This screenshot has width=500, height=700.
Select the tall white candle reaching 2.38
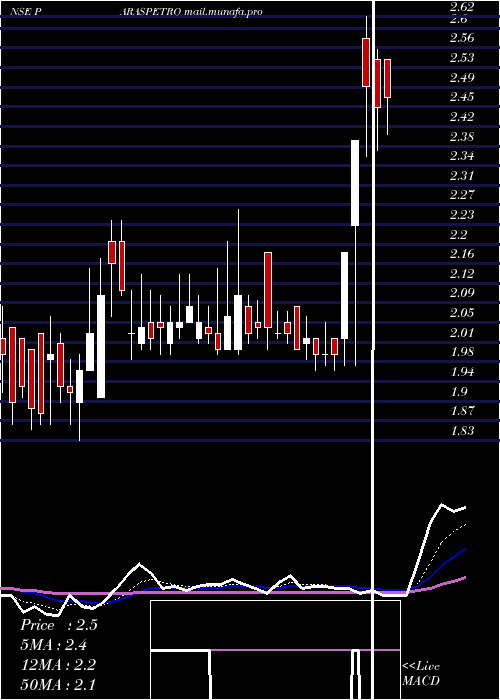(355, 183)
